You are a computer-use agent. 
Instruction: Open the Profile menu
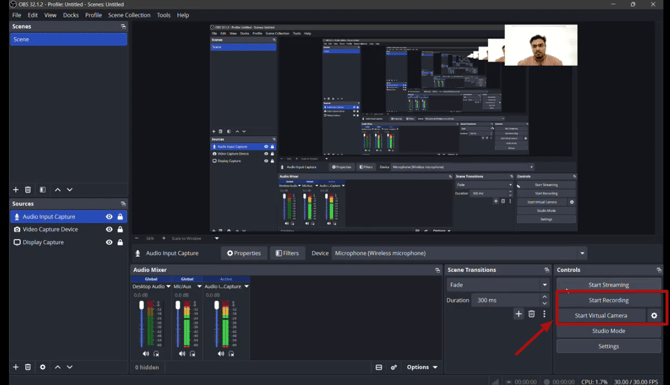click(x=93, y=15)
